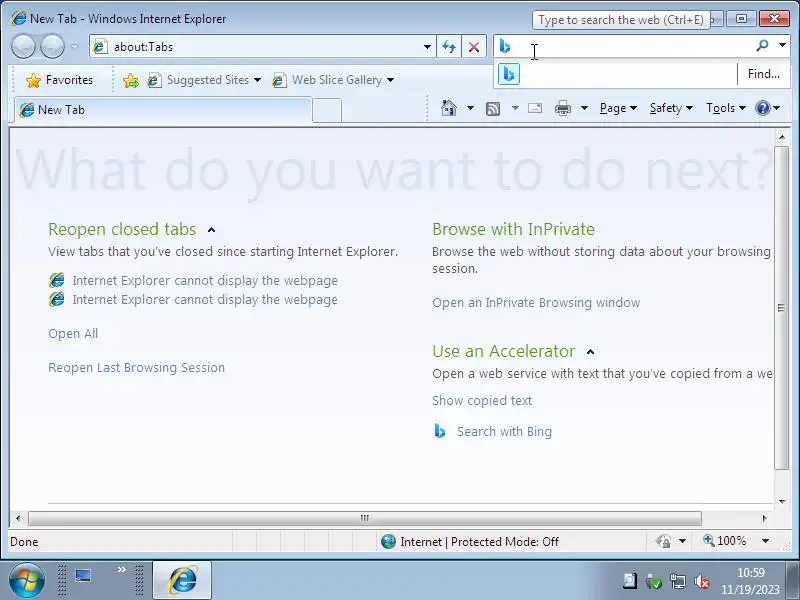Open the Safety menu

pos(671,108)
